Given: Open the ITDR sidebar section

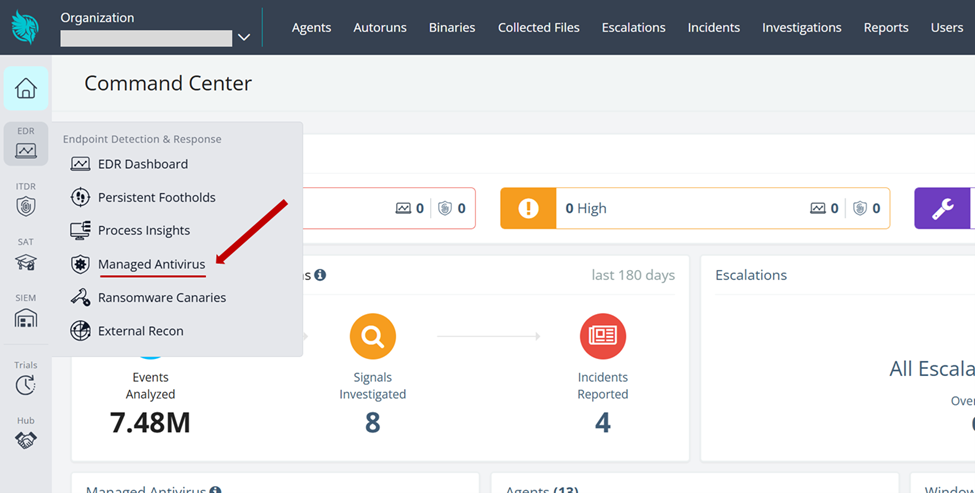Looking at the screenshot, I should click(x=26, y=201).
